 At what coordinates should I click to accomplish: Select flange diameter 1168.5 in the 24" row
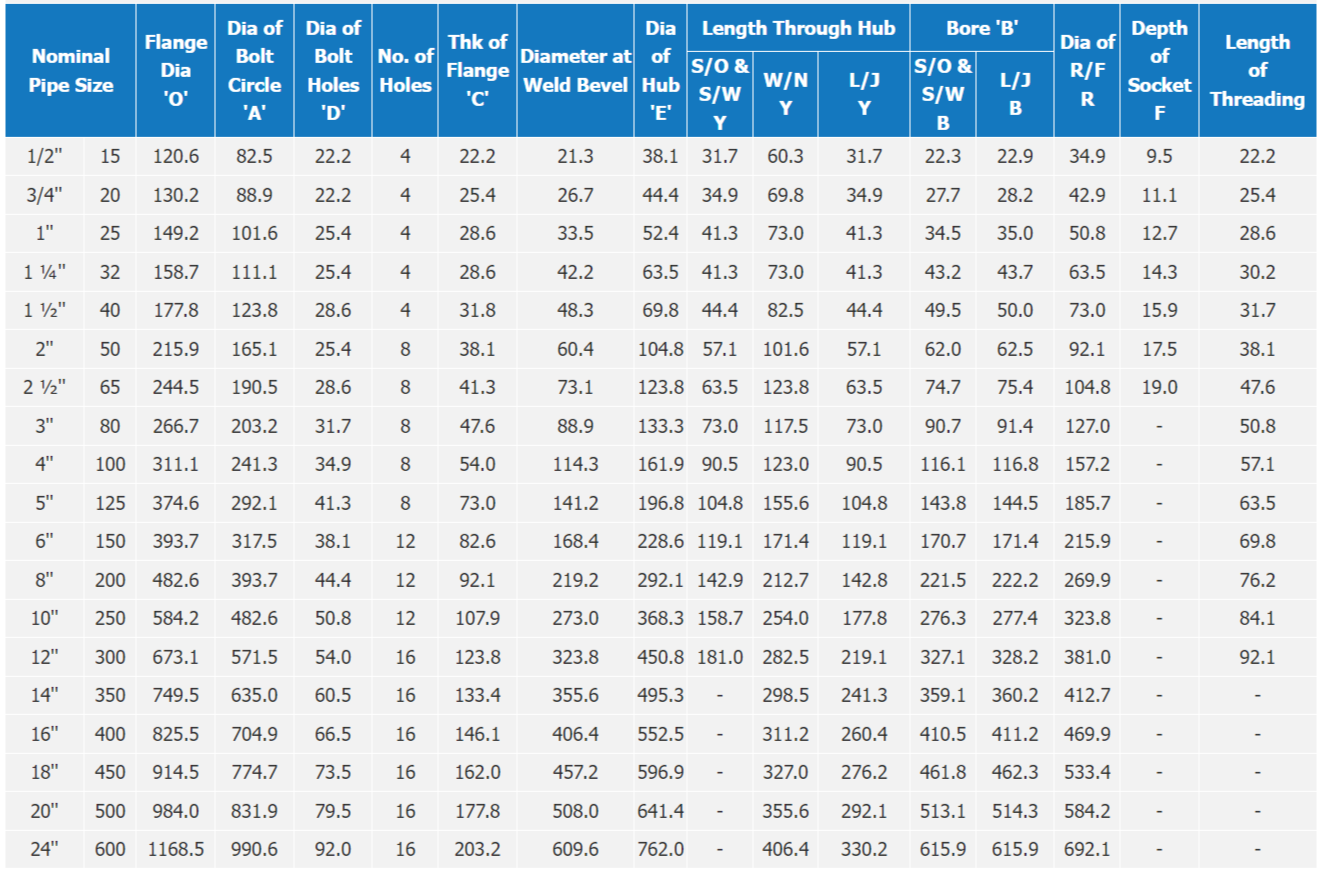click(176, 850)
